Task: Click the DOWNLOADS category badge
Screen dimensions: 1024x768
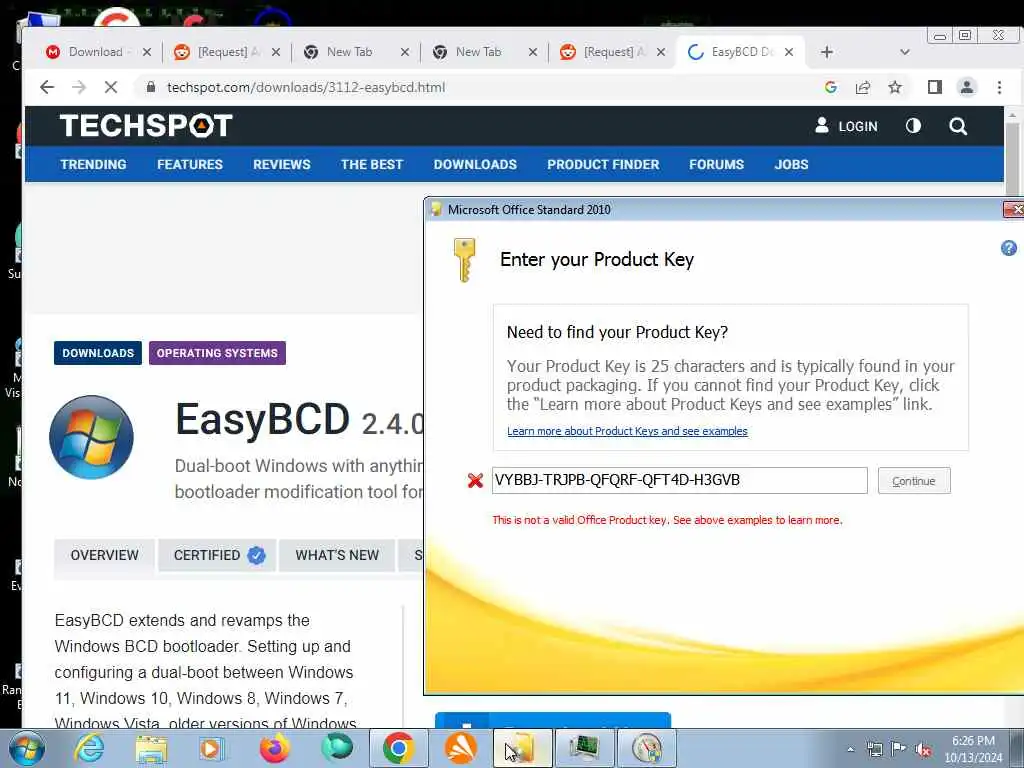Action: (98, 353)
